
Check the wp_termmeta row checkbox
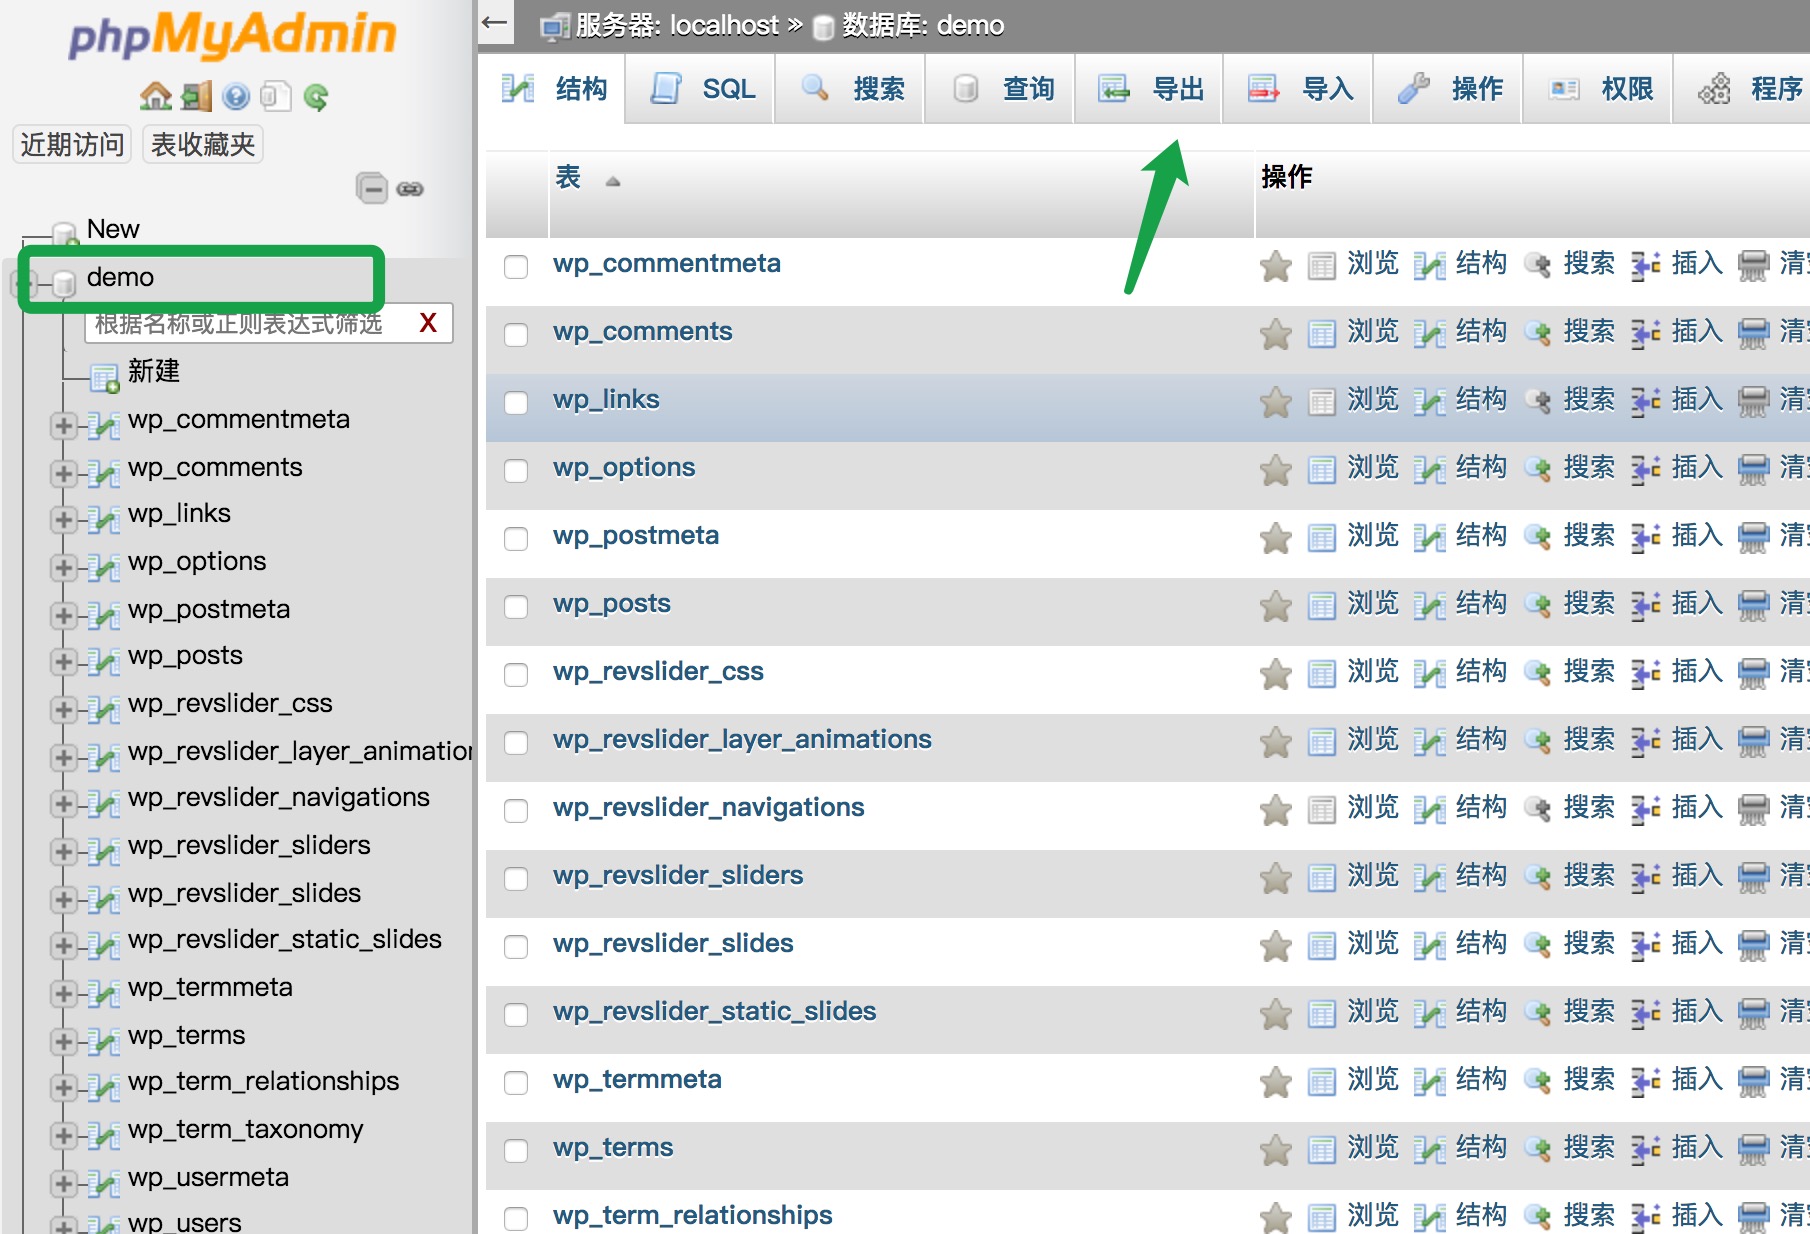pyautogui.click(x=516, y=1083)
